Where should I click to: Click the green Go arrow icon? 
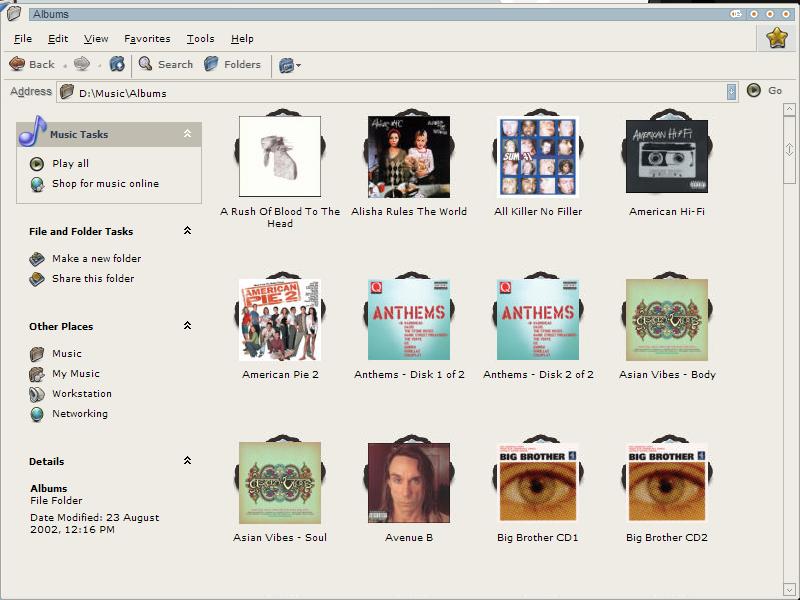(754, 90)
